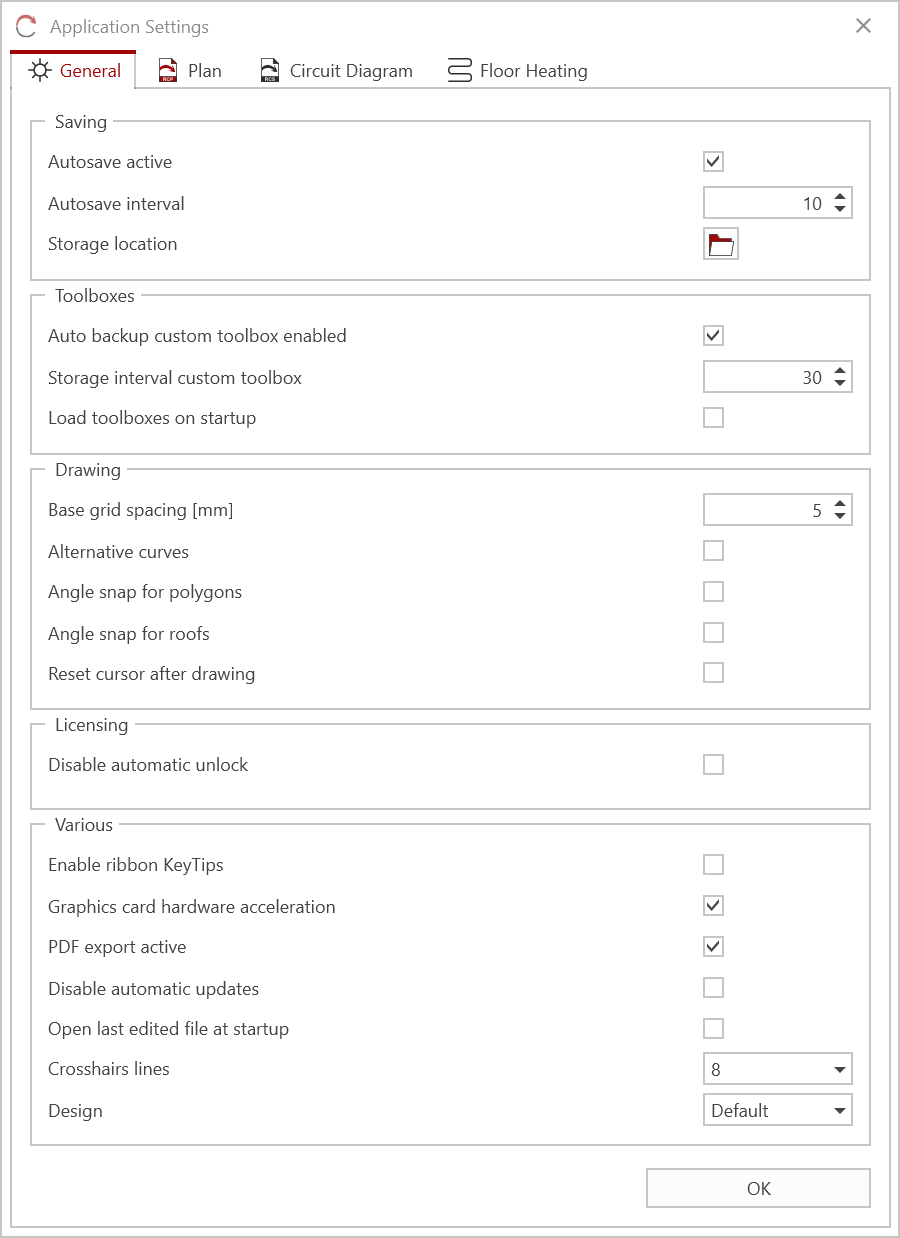Click the Floor Heating coil icon
900x1238 pixels.
[x=458, y=70]
